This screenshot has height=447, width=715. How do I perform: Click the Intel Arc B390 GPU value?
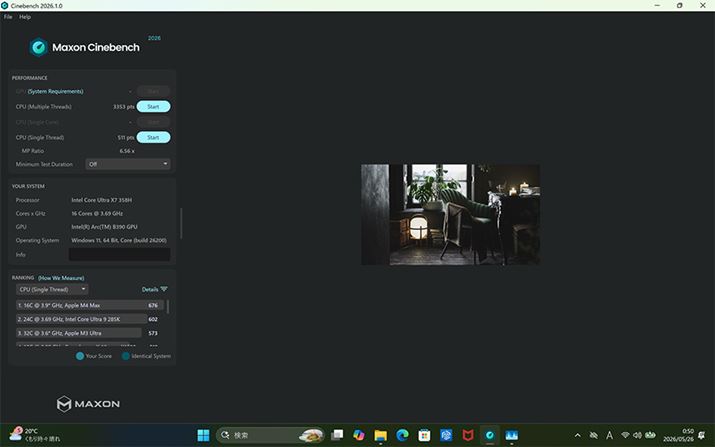[104, 227]
